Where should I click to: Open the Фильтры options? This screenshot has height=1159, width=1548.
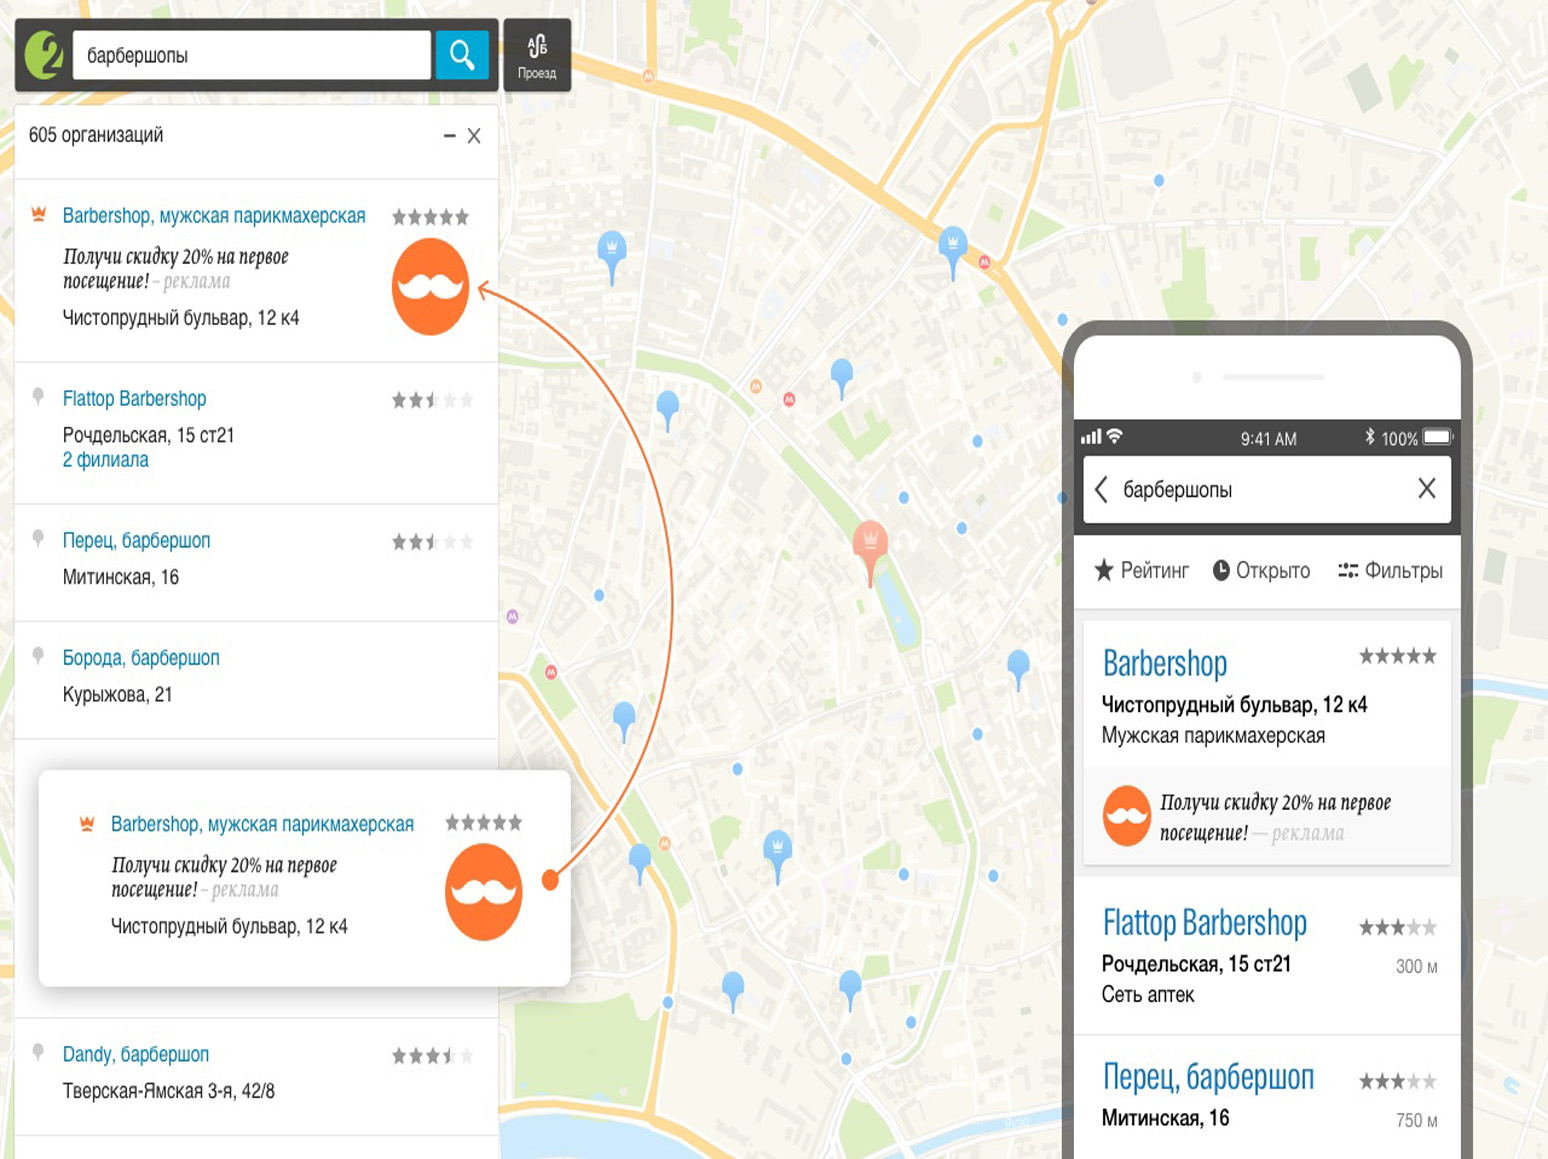click(1390, 570)
